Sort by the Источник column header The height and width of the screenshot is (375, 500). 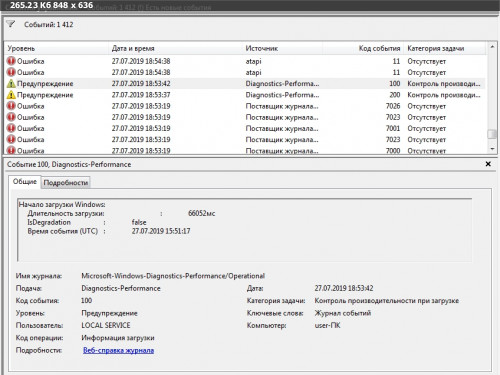click(283, 48)
